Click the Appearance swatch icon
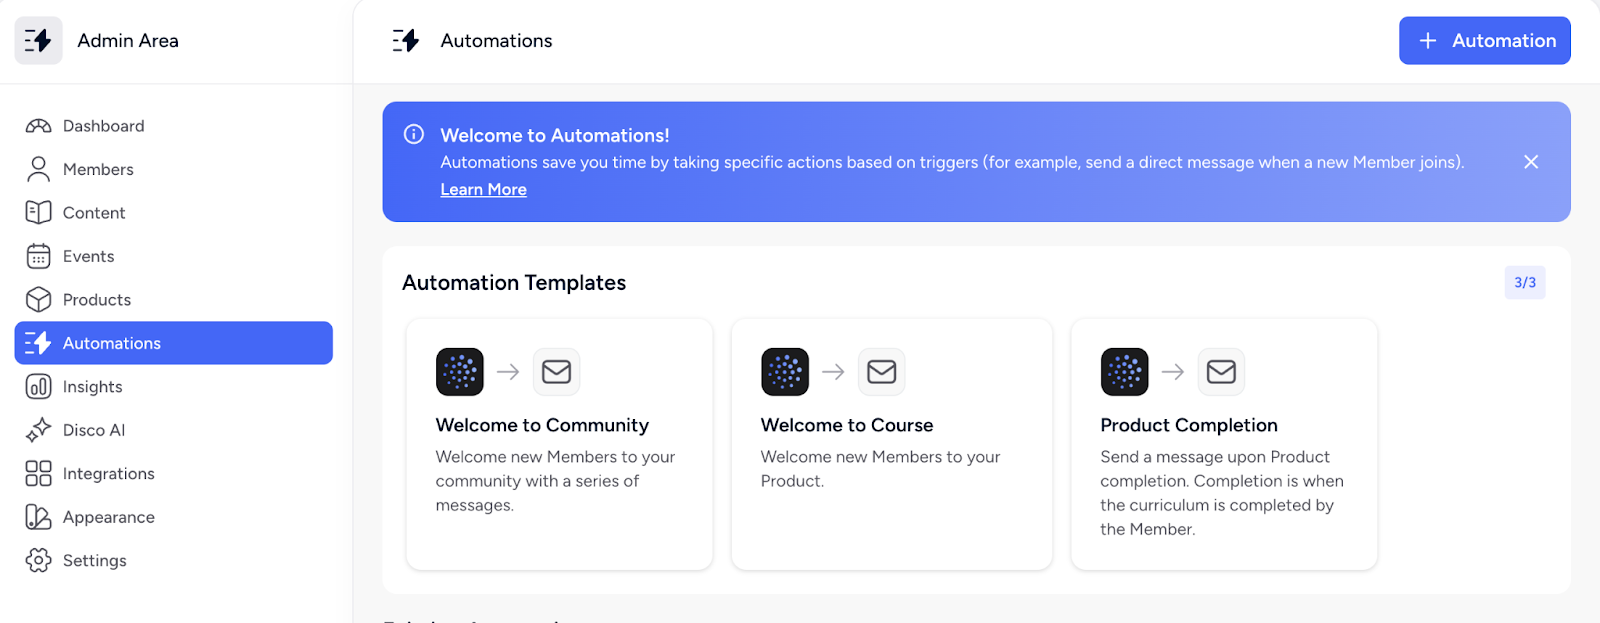The height and width of the screenshot is (623, 1600). tap(38, 517)
